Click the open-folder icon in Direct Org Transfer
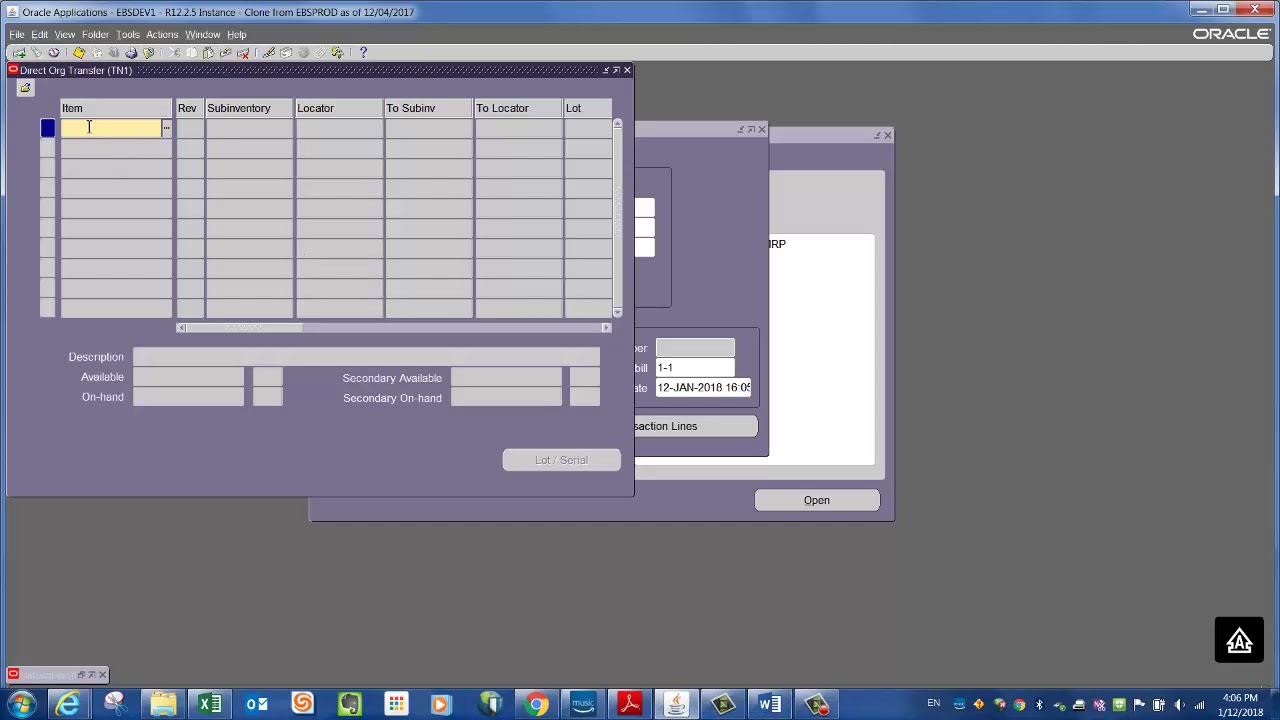Image resolution: width=1280 pixels, height=720 pixels. click(25, 88)
